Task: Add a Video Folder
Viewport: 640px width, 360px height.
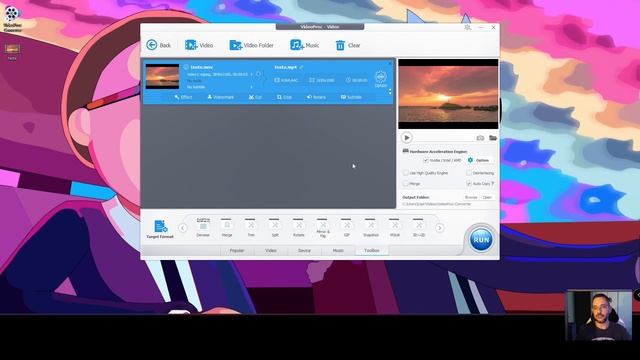Action: 251,45
